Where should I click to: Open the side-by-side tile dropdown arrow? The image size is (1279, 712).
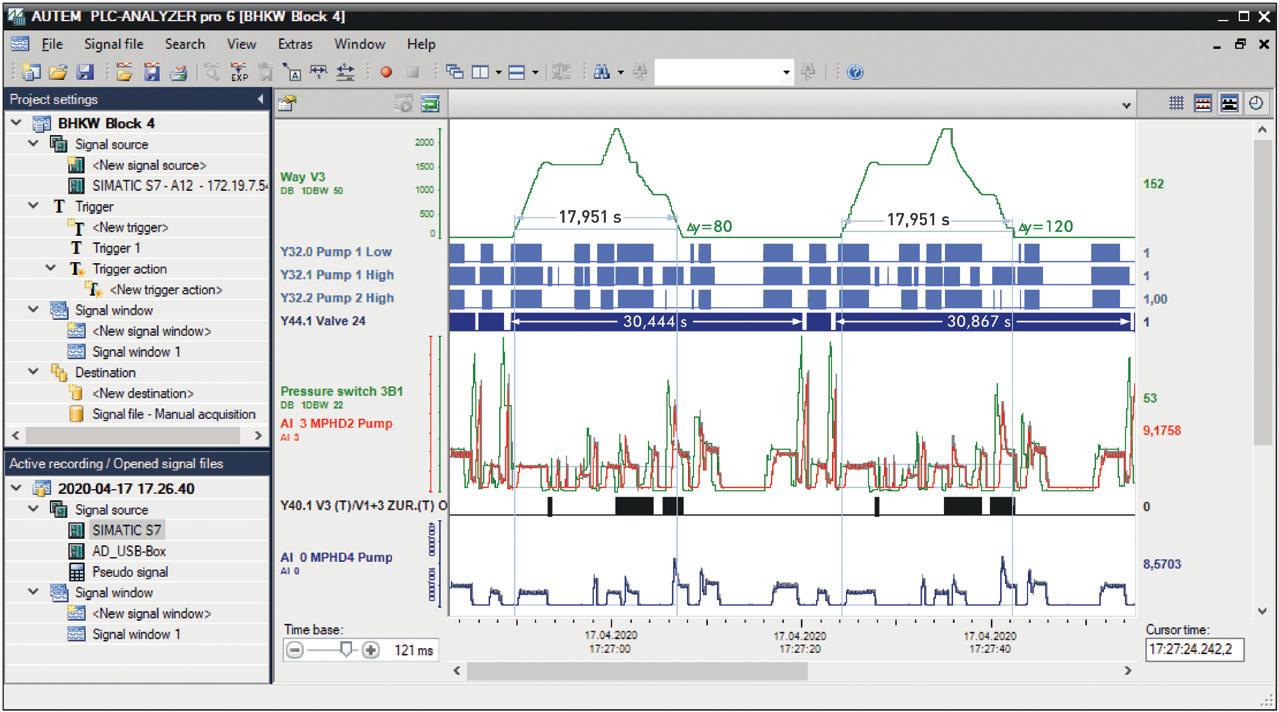pos(499,72)
